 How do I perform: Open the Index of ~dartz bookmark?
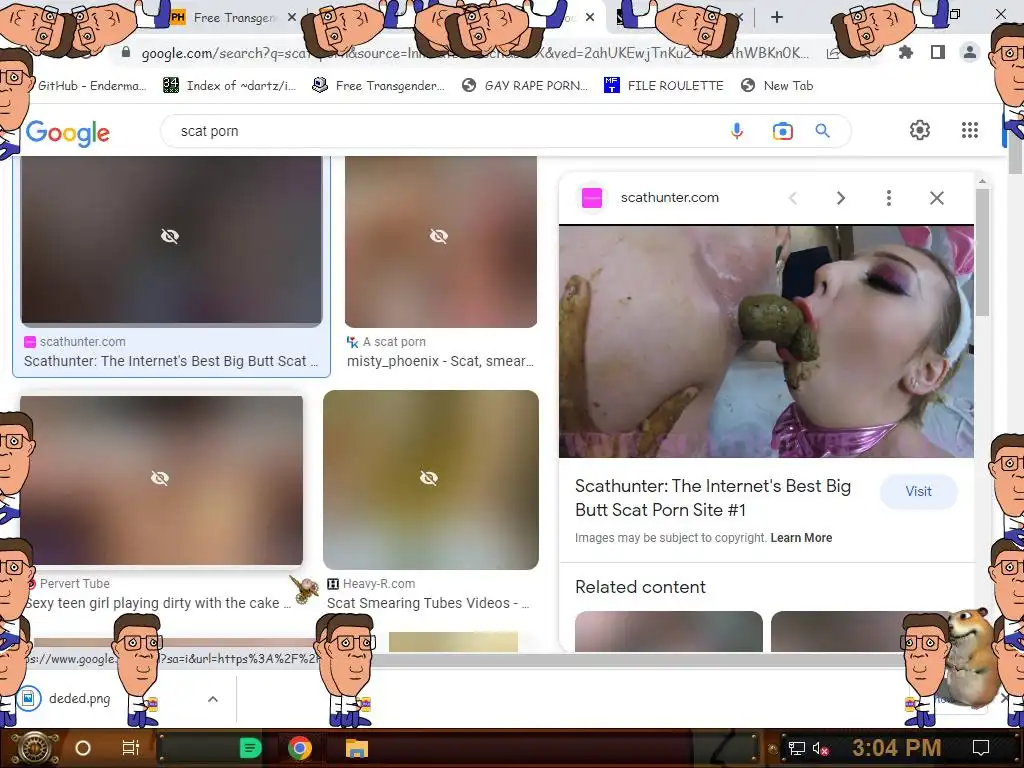[x=230, y=86]
